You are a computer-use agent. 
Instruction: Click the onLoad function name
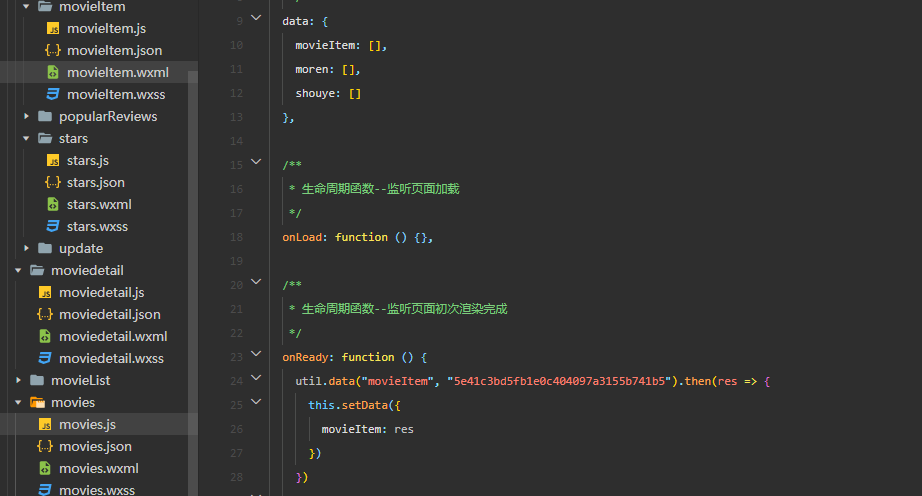tap(302, 237)
